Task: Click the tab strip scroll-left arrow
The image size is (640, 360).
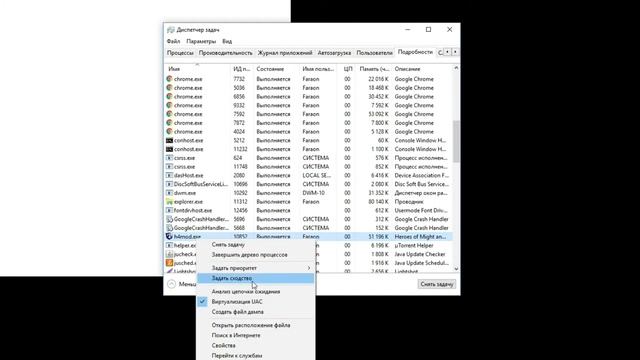Action: point(447,52)
